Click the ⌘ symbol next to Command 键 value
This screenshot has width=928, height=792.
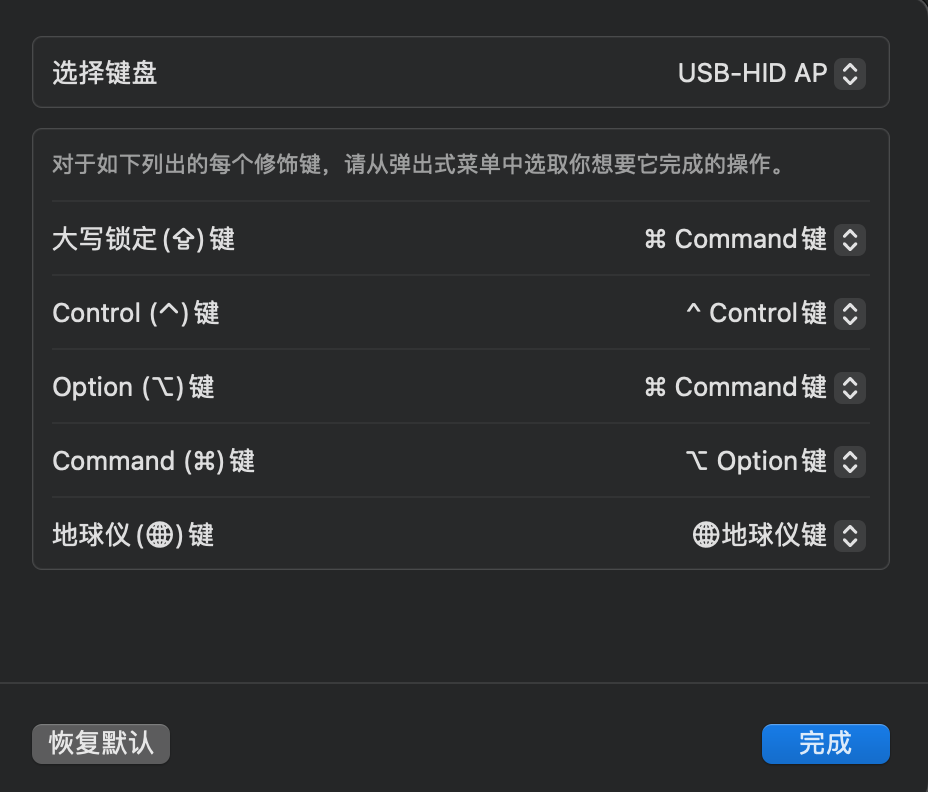tap(659, 239)
